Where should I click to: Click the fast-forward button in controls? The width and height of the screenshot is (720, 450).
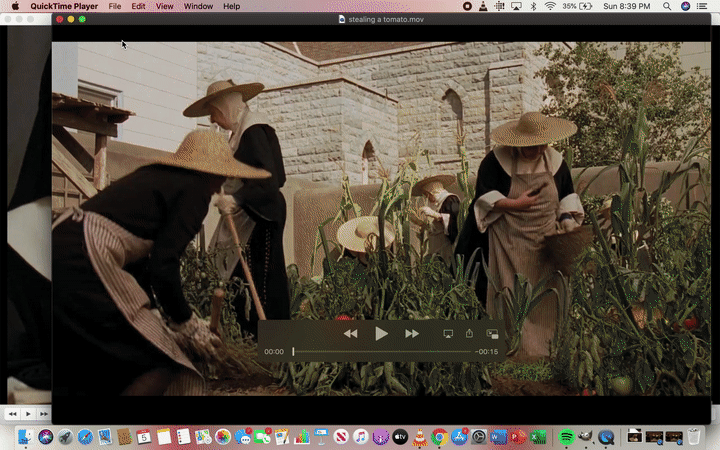[412, 334]
